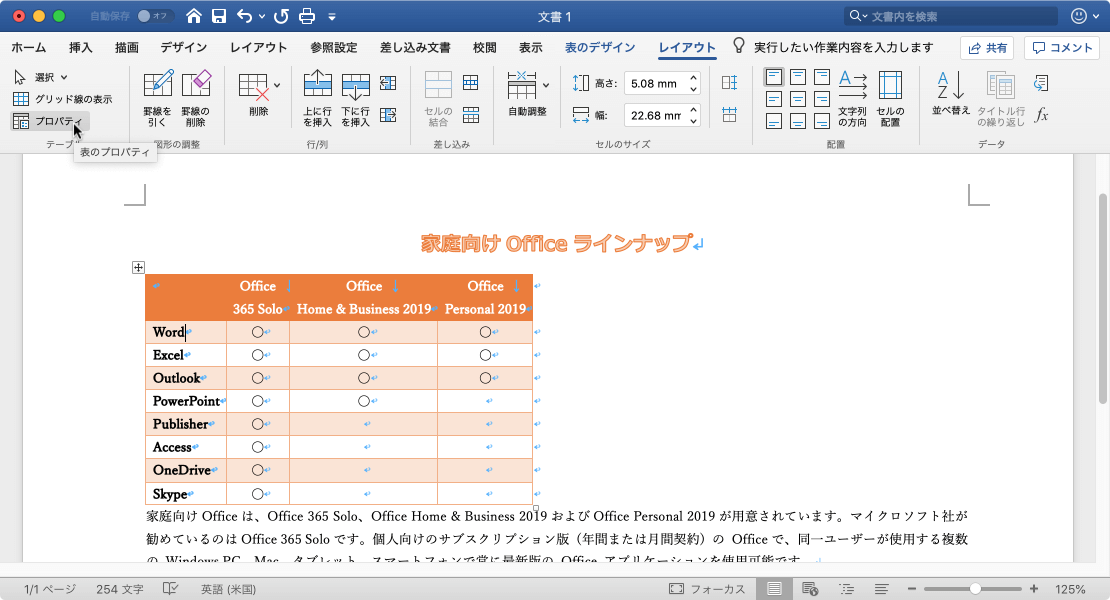Click language 英語 (米国) in status bar
This screenshot has width=1110, height=600.
click(x=228, y=589)
